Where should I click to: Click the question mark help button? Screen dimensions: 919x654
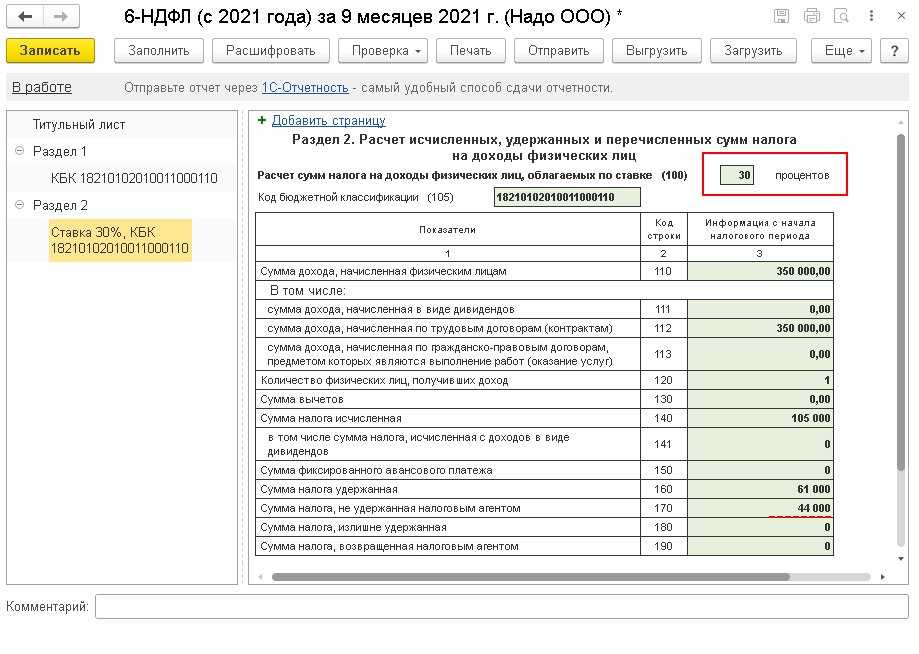tap(893, 51)
